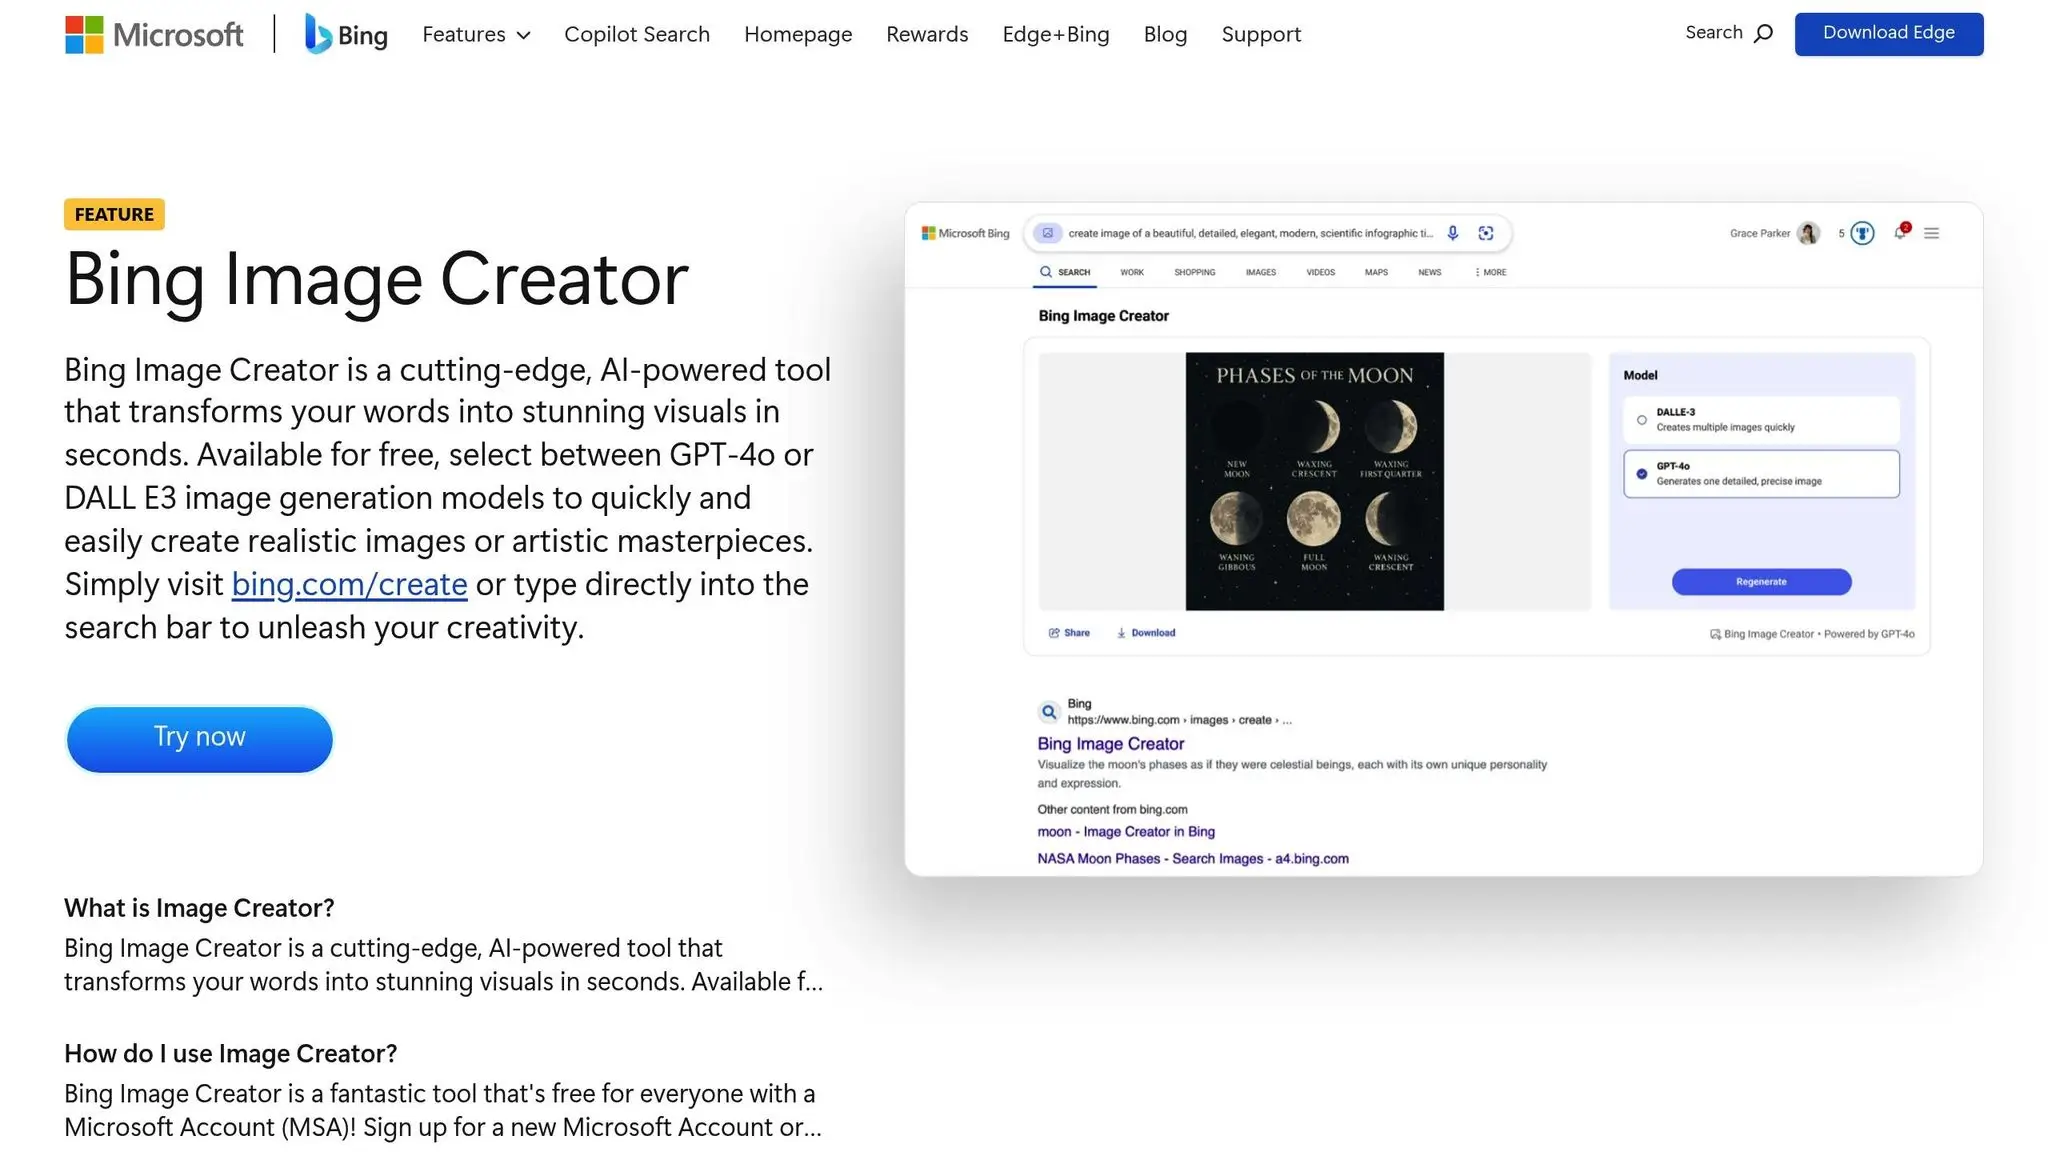The image size is (2048, 1152).
Task: Select the WORK tab in preview
Action: [x=1132, y=272]
